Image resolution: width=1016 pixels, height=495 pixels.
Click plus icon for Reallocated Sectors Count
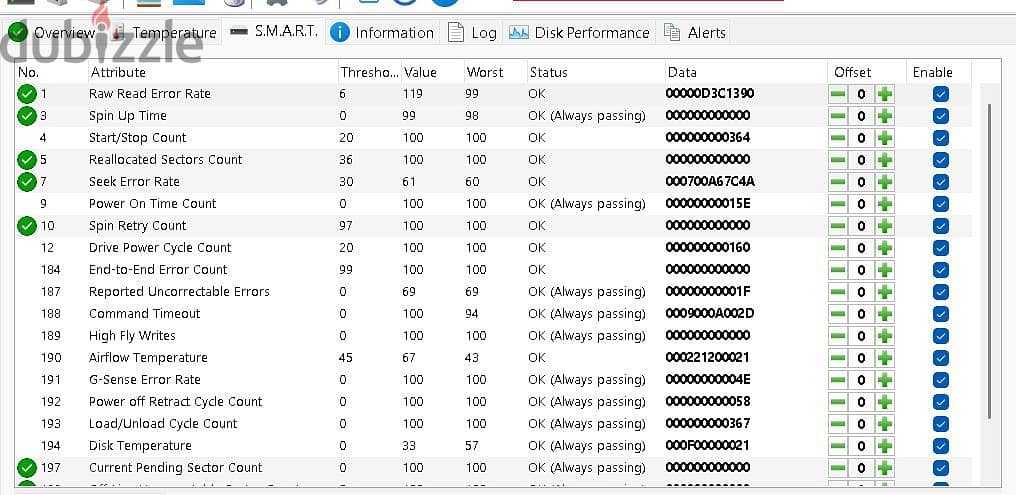[x=884, y=160]
